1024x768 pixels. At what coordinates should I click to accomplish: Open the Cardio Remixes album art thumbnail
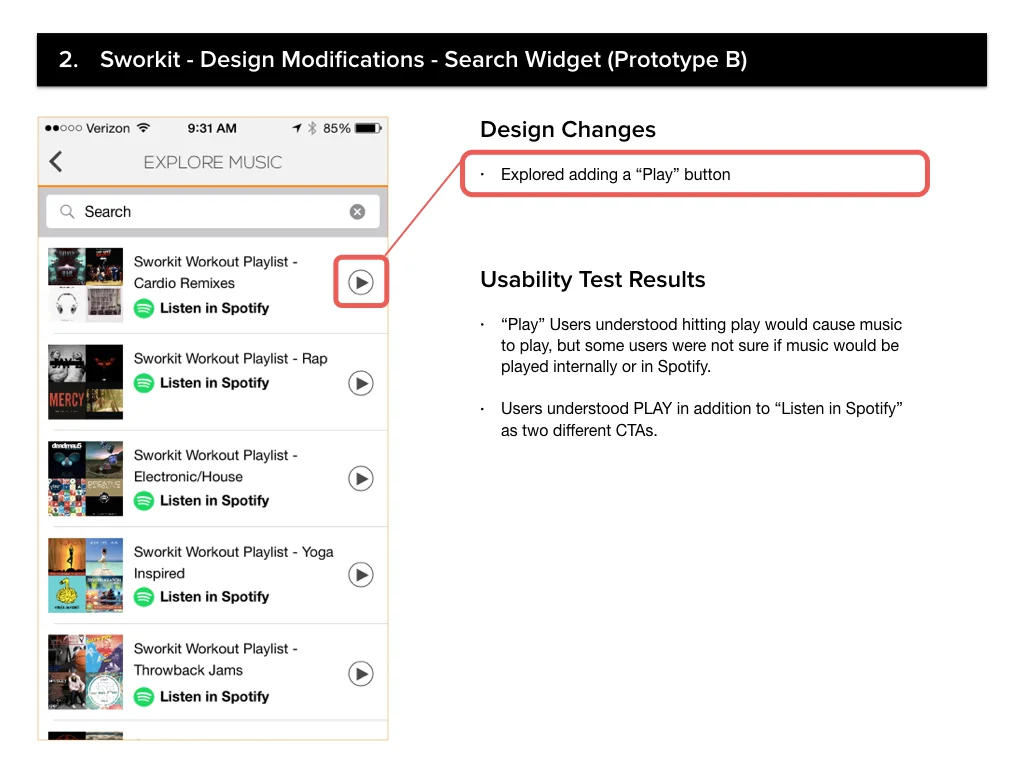click(86, 285)
